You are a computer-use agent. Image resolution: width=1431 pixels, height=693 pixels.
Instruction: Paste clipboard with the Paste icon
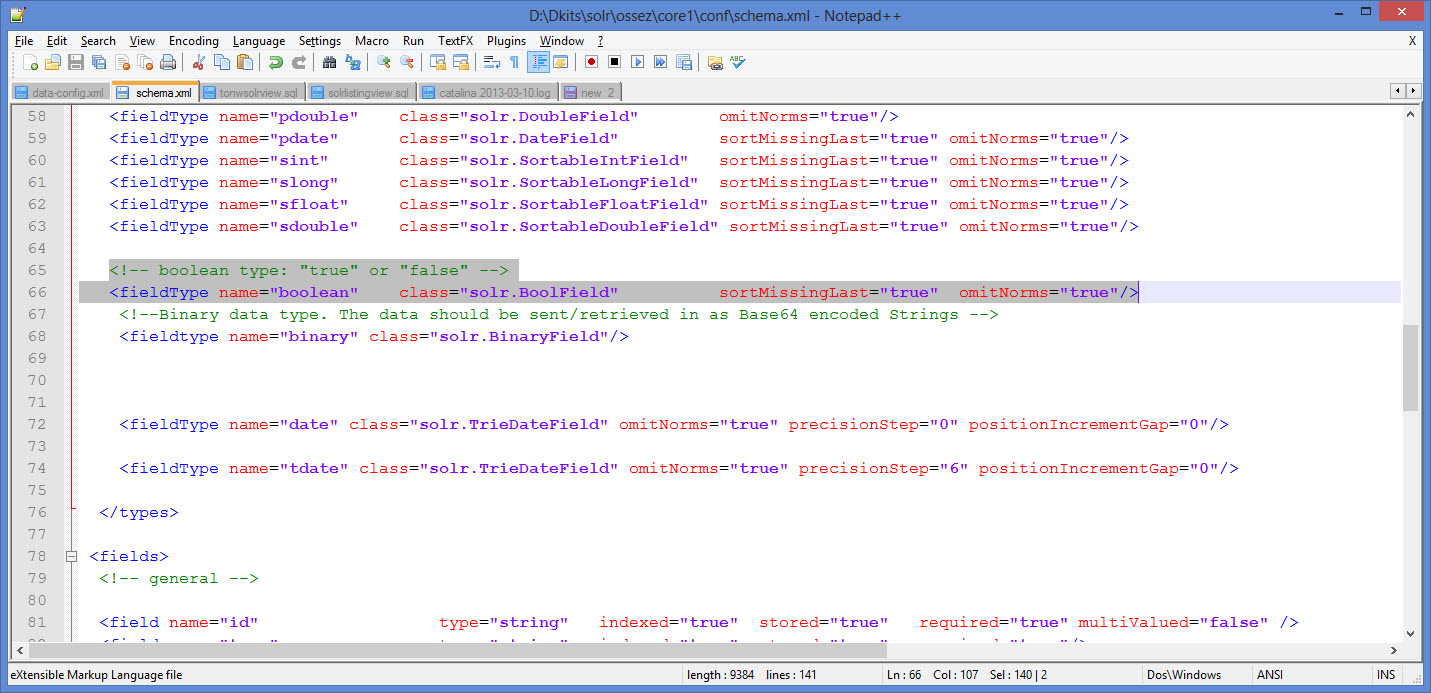click(244, 62)
